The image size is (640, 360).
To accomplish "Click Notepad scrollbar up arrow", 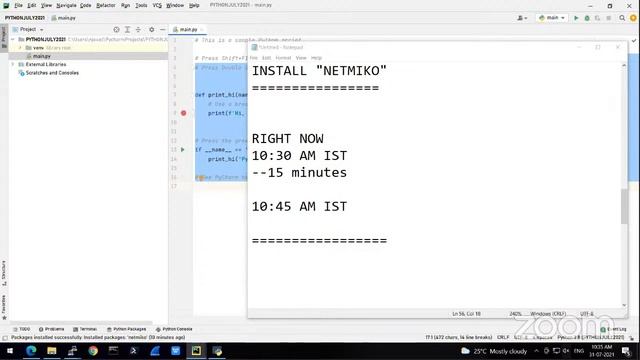I will tap(624, 65).
